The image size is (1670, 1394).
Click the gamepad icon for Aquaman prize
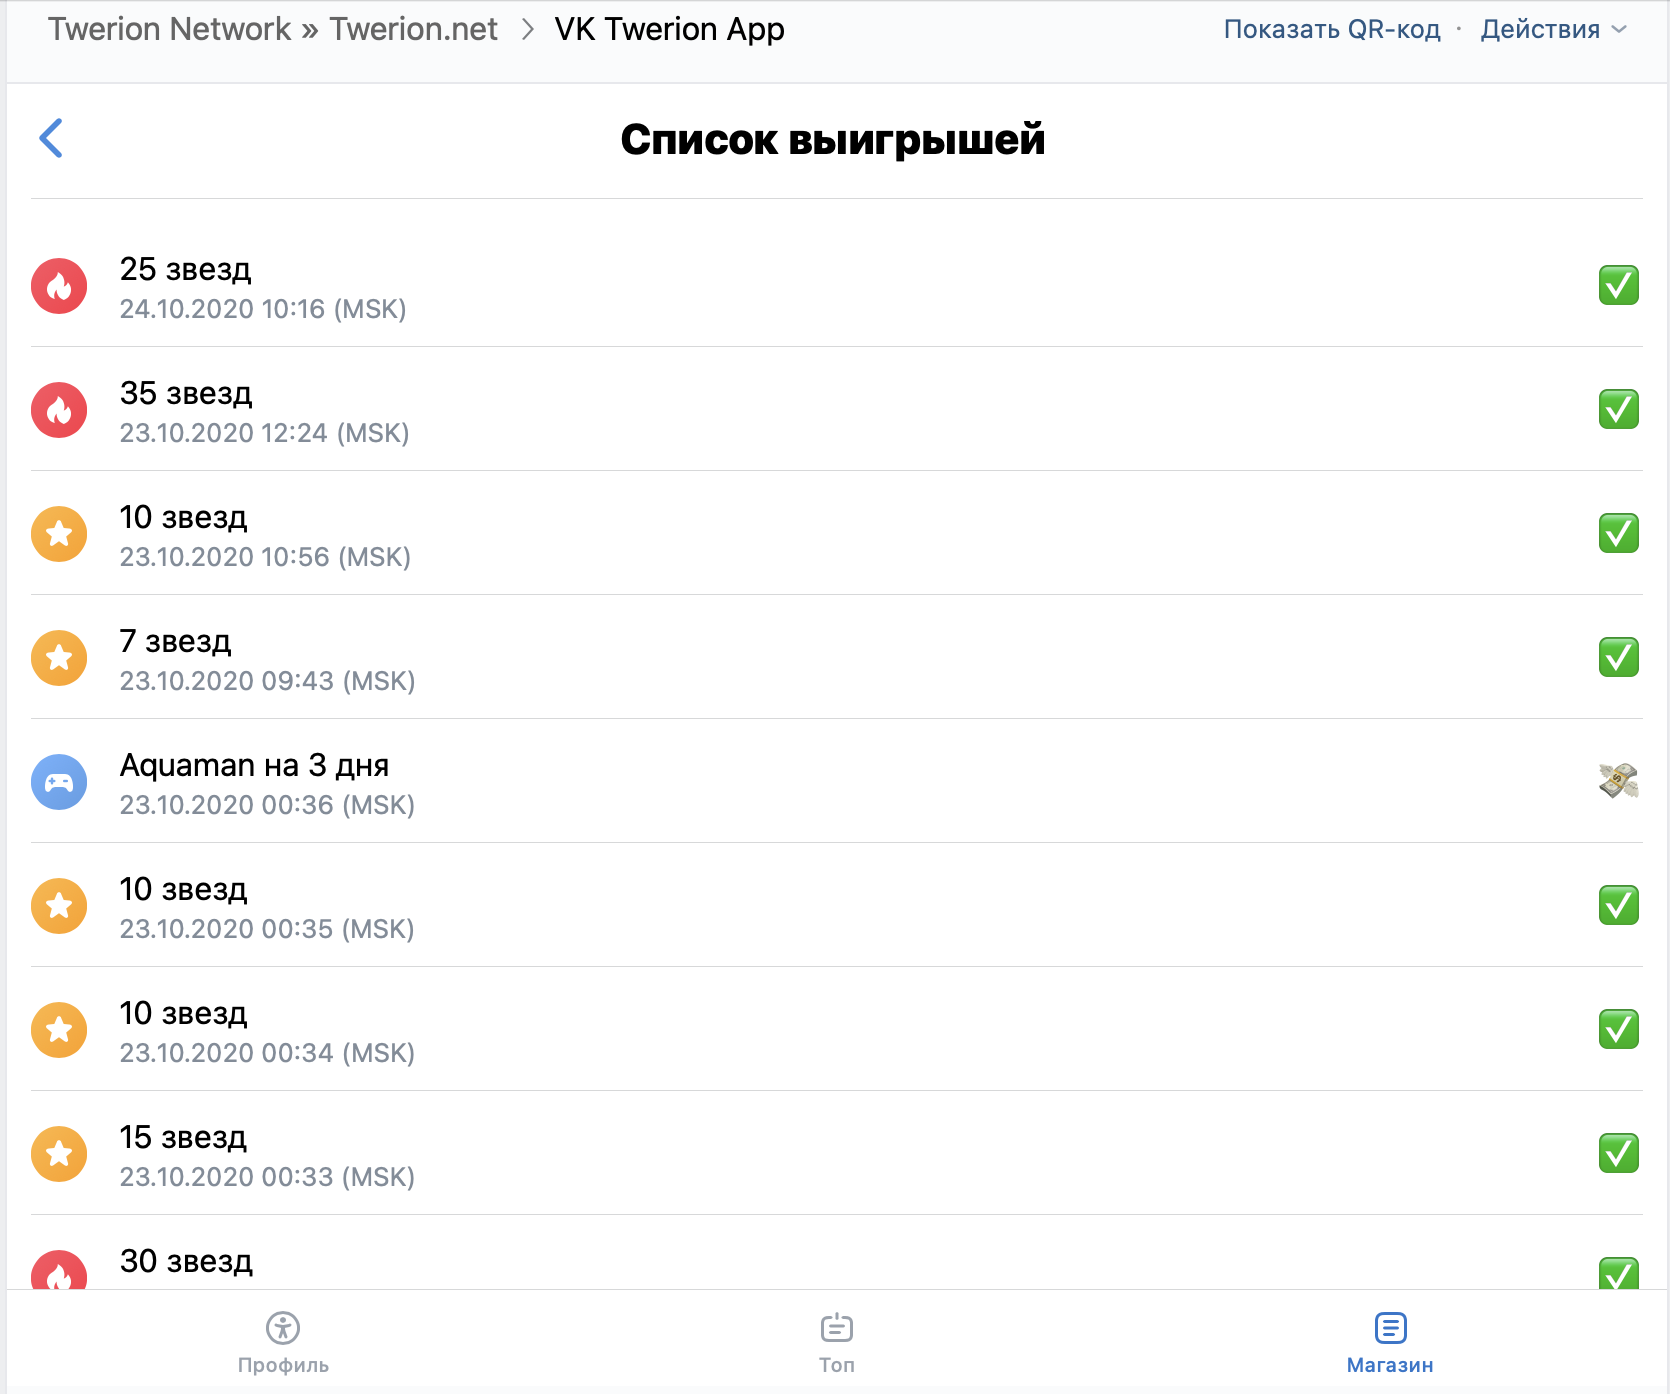(x=59, y=782)
